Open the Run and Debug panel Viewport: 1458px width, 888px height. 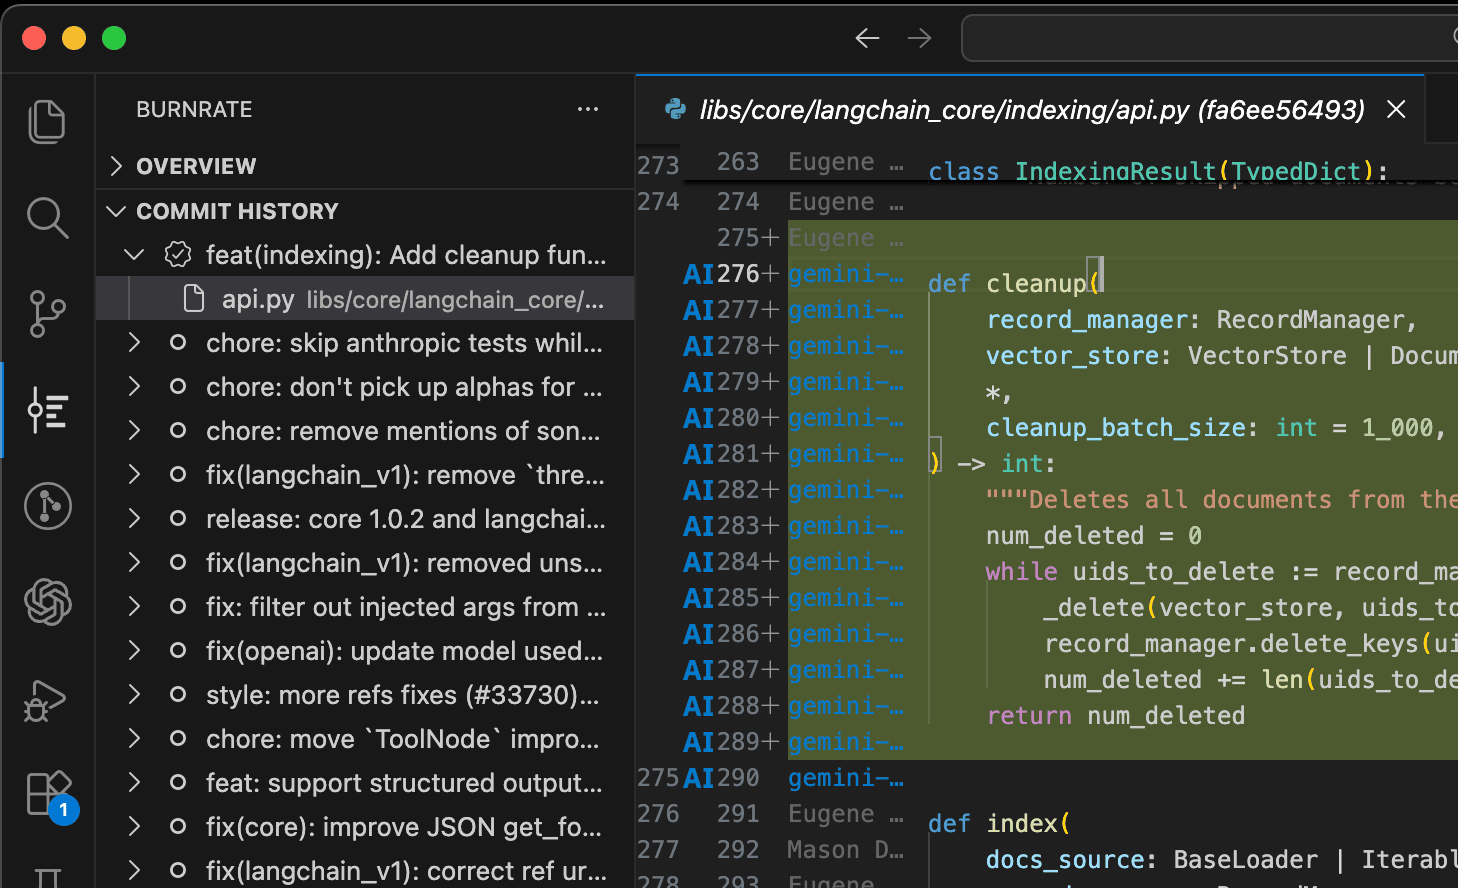pos(47,700)
